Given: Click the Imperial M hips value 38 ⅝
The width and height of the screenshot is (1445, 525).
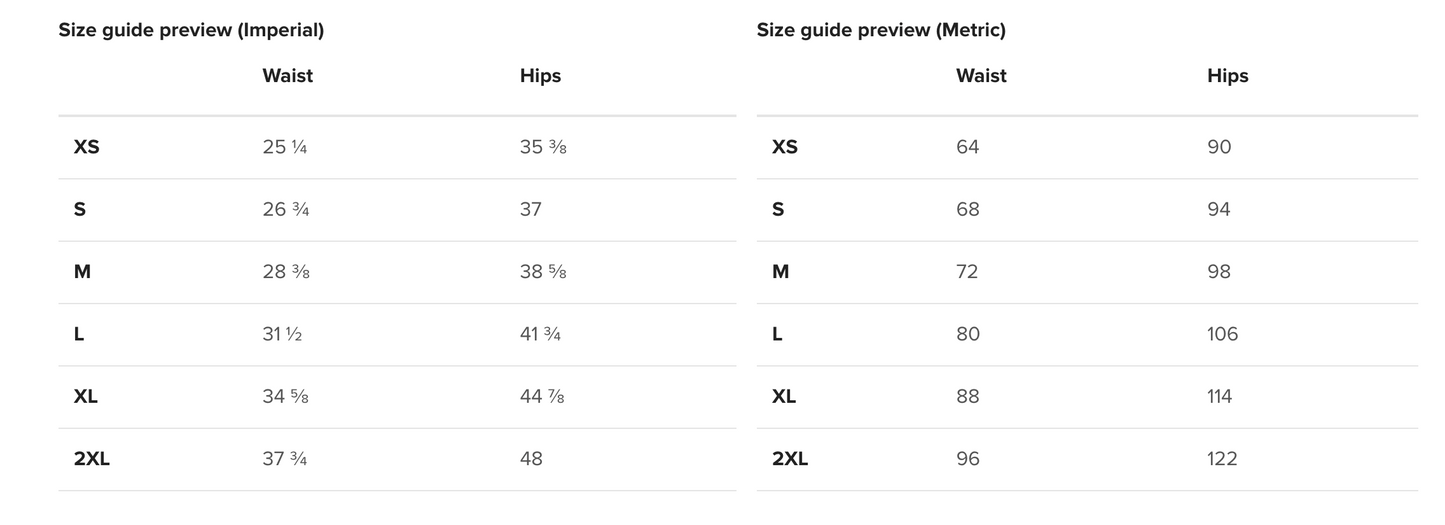Looking at the screenshot, I should click(x=543, y=271).
